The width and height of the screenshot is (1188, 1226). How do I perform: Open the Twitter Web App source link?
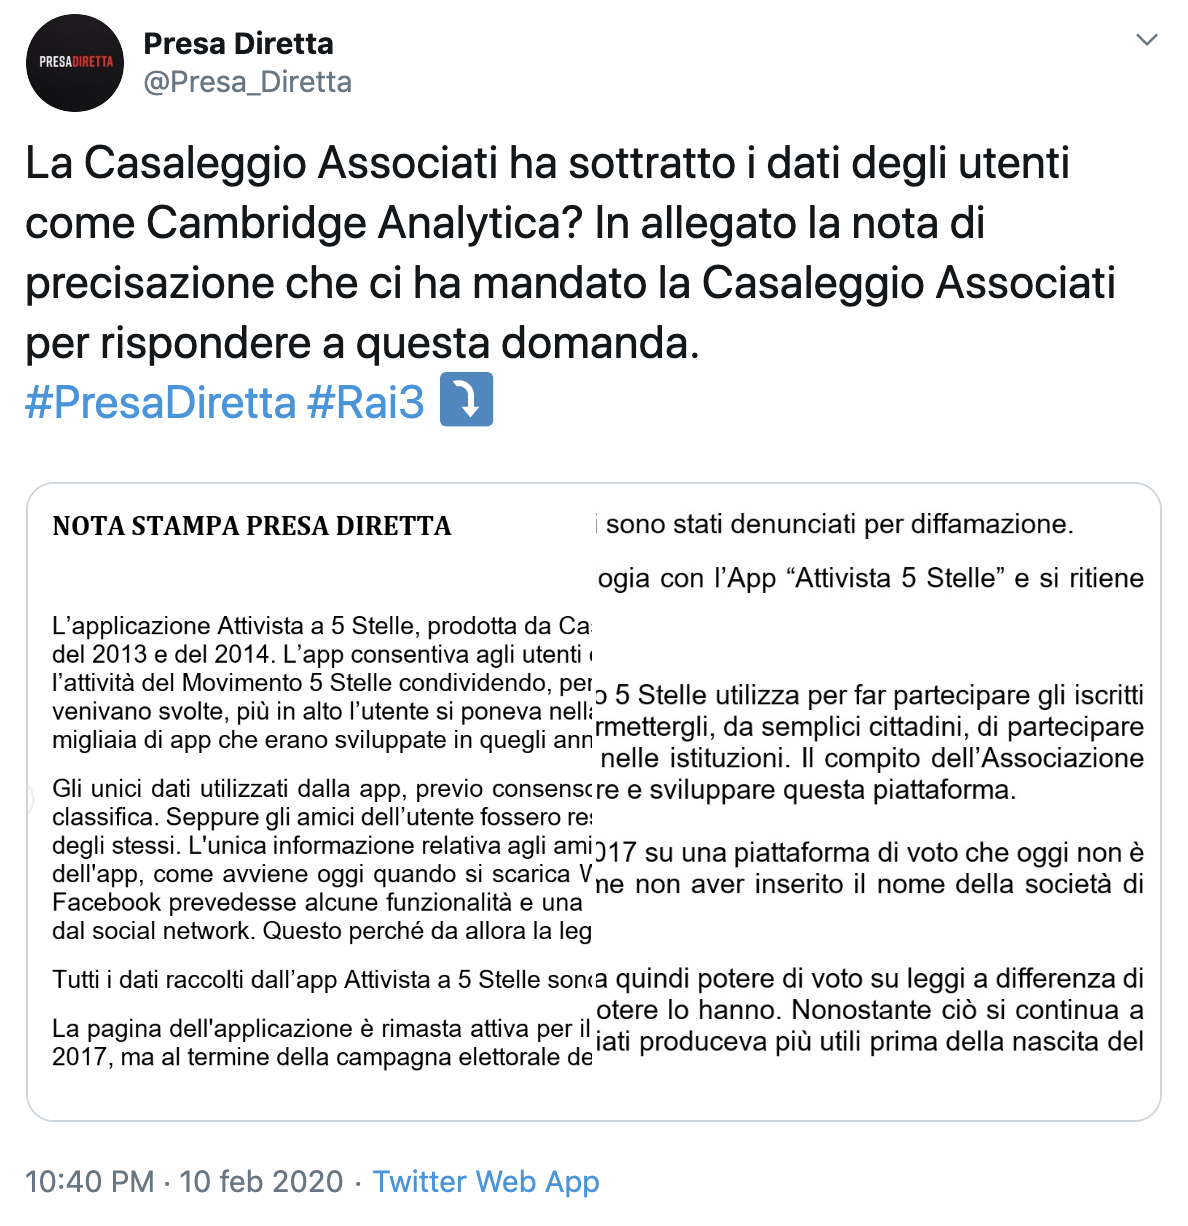pyautogui.click(x=486, y=1181)
